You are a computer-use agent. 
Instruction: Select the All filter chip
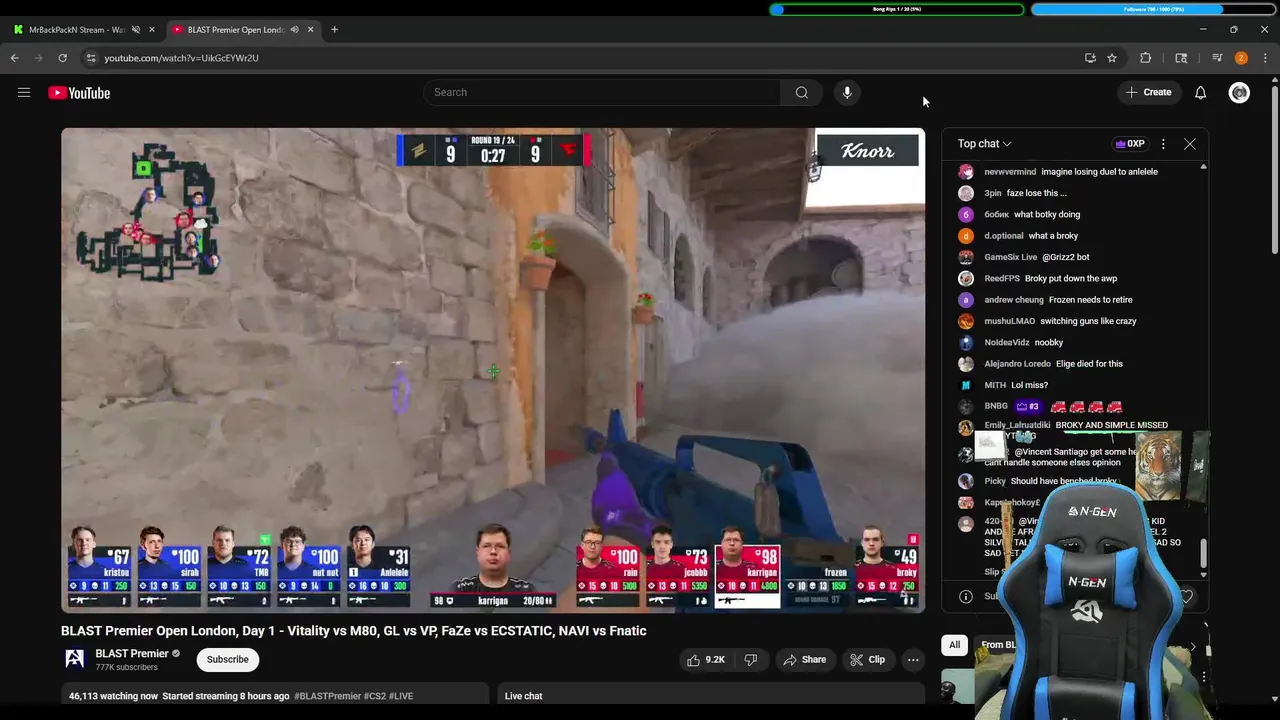[954, 645]
